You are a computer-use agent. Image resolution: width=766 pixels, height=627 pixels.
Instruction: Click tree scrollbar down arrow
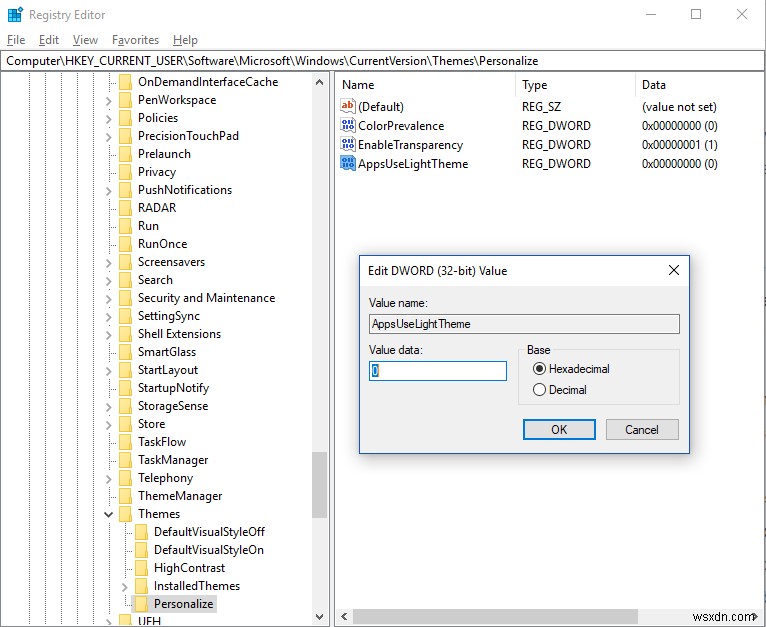click(x=319, y=617)
